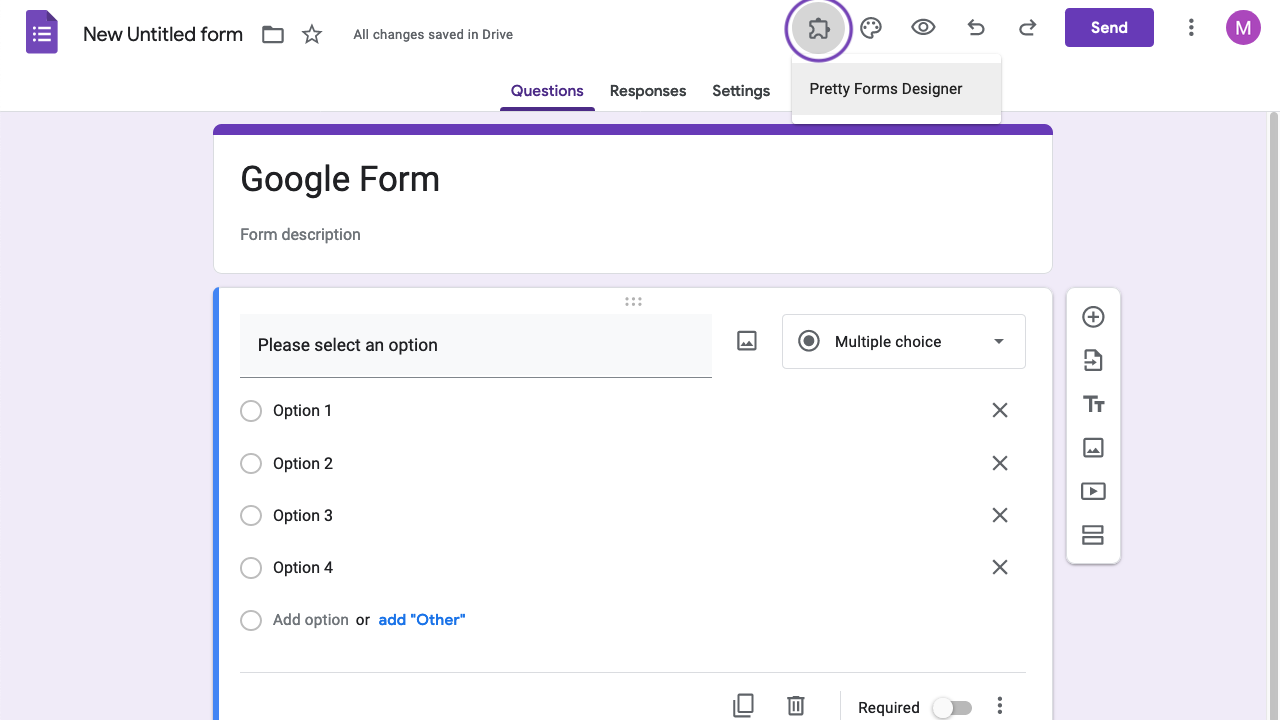Switch to the Responses tab
Viewport: 1280px width, 720px height.
click(x=648, y=91)
